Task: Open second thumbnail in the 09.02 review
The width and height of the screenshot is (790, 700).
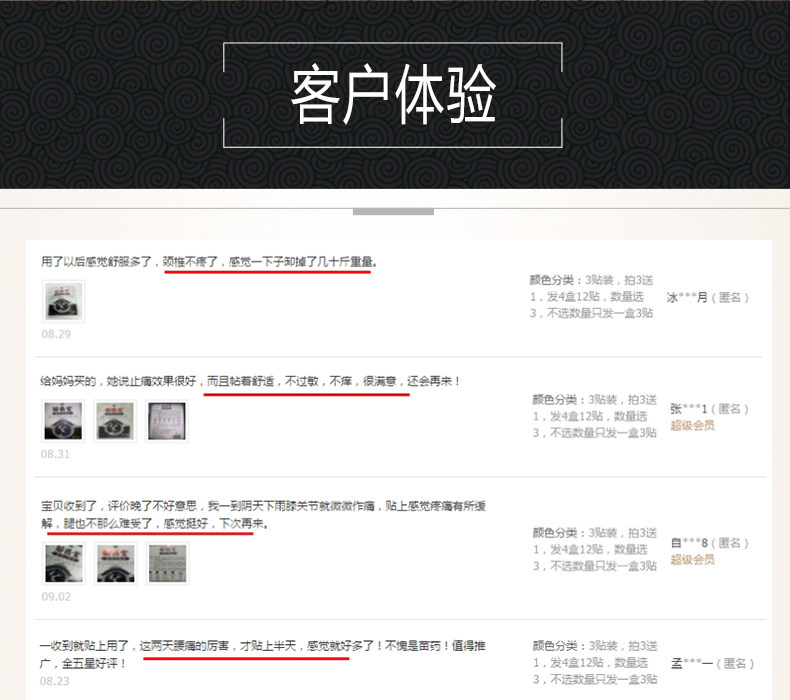Action: (x=115, y=563)
